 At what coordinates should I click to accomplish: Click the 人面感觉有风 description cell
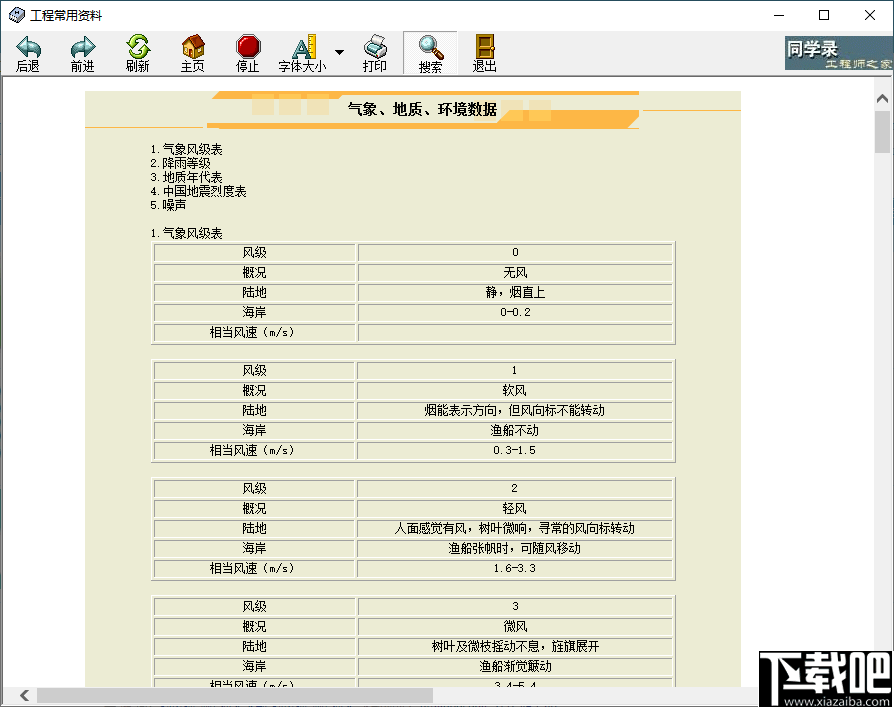[x=515, y=529]
